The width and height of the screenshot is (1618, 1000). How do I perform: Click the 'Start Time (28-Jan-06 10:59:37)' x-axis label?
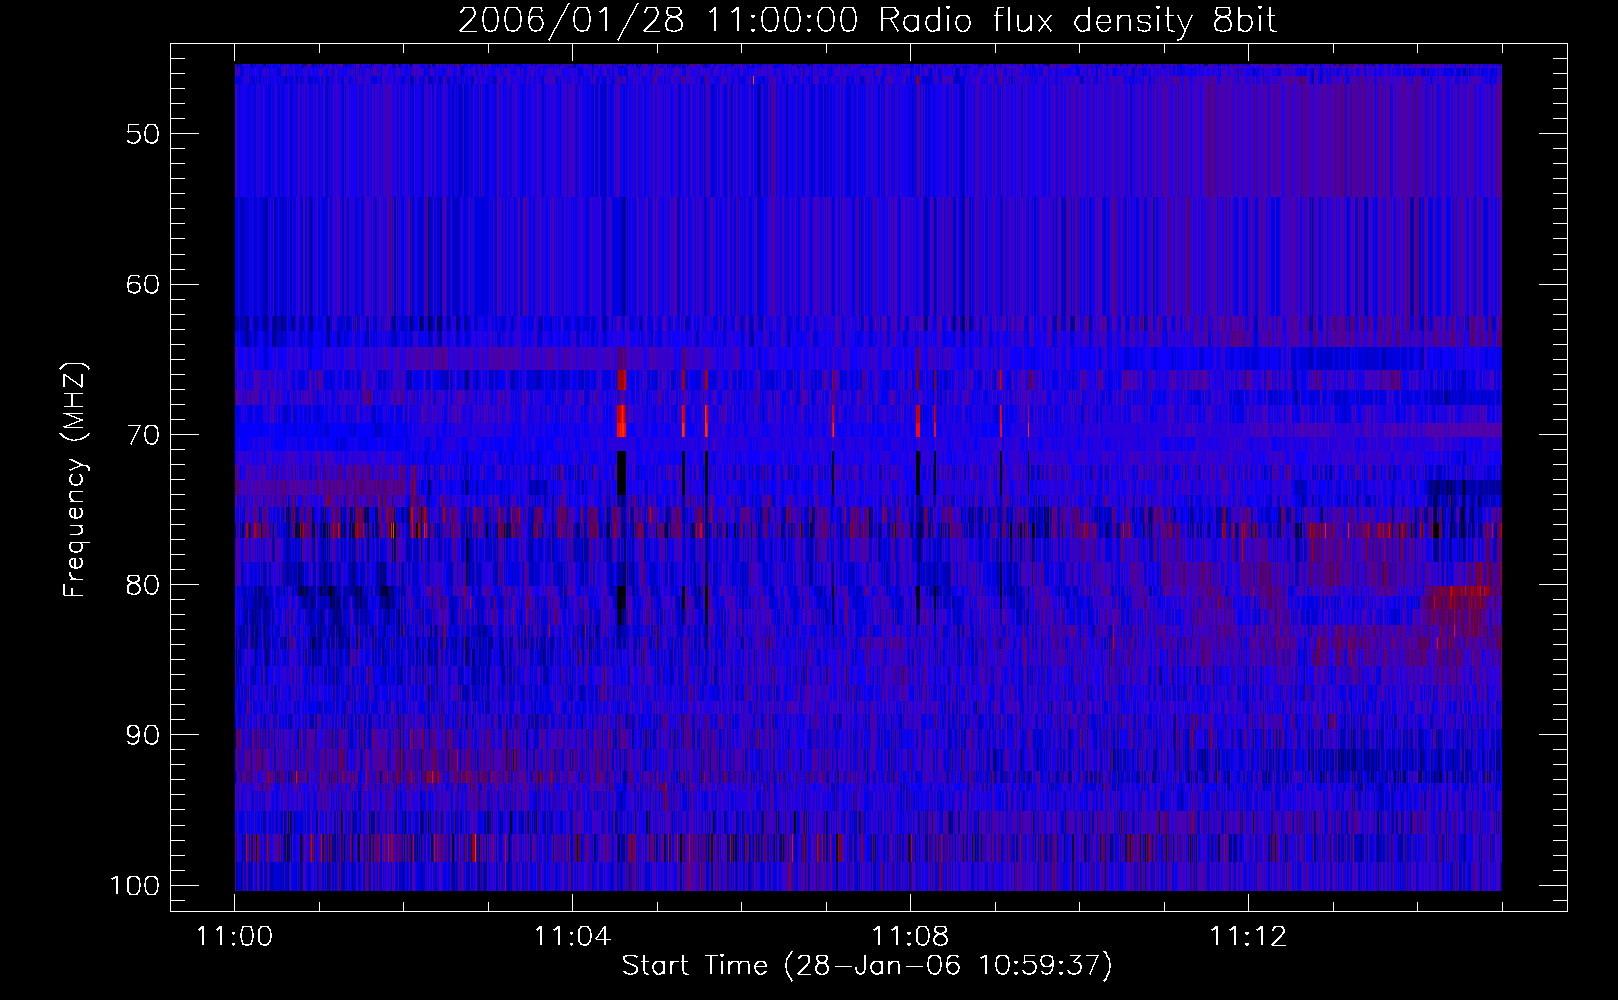[867, 966]
